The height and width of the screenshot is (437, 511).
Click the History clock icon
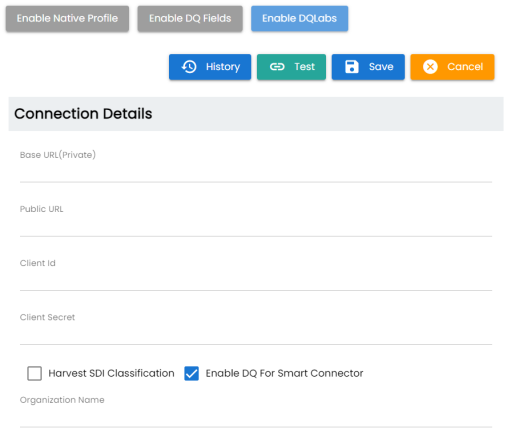click(x=189, y=67)
